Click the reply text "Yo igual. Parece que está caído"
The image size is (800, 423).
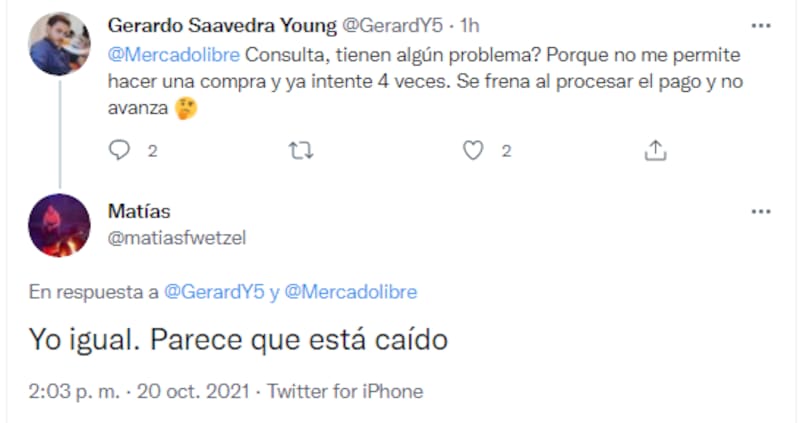(x=238, y=340)
